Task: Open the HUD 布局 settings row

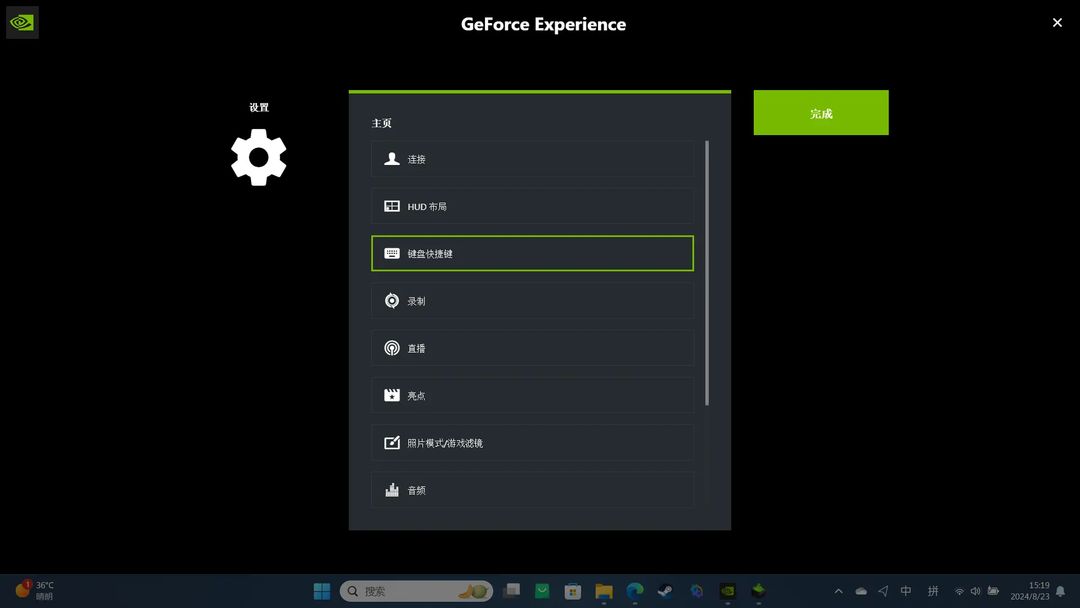Action: 532,206
